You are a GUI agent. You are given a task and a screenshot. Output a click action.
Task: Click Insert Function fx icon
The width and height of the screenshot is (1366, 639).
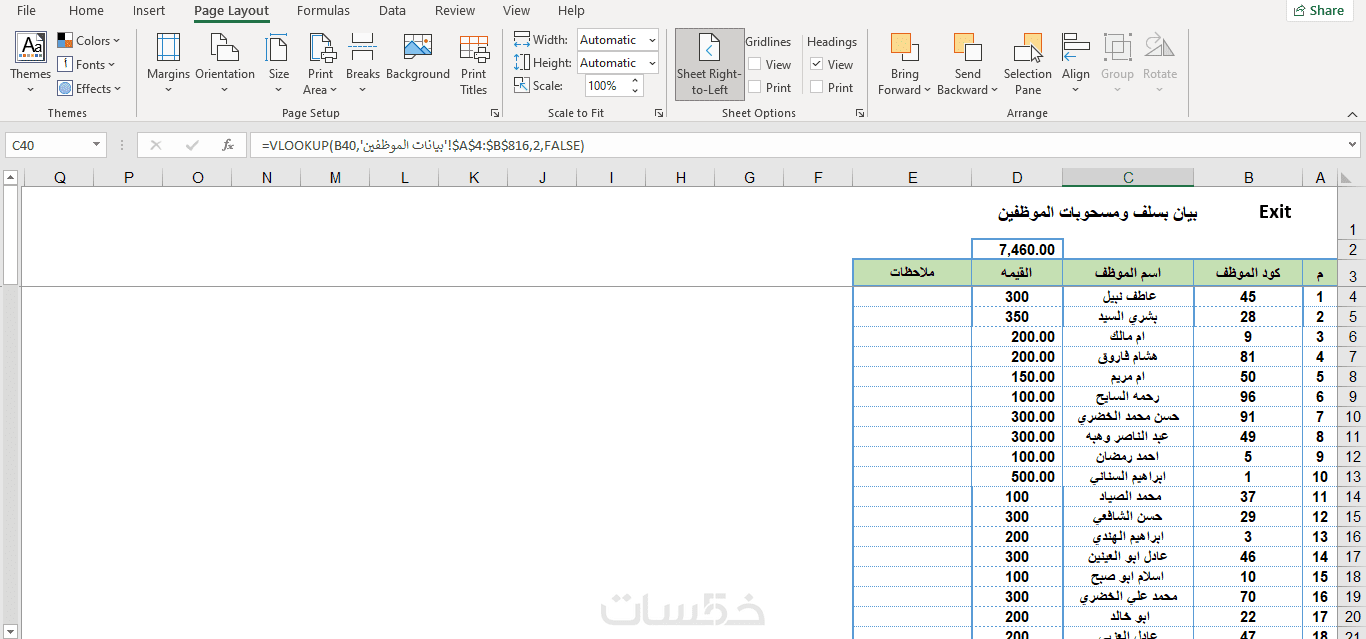pos(228,145)
